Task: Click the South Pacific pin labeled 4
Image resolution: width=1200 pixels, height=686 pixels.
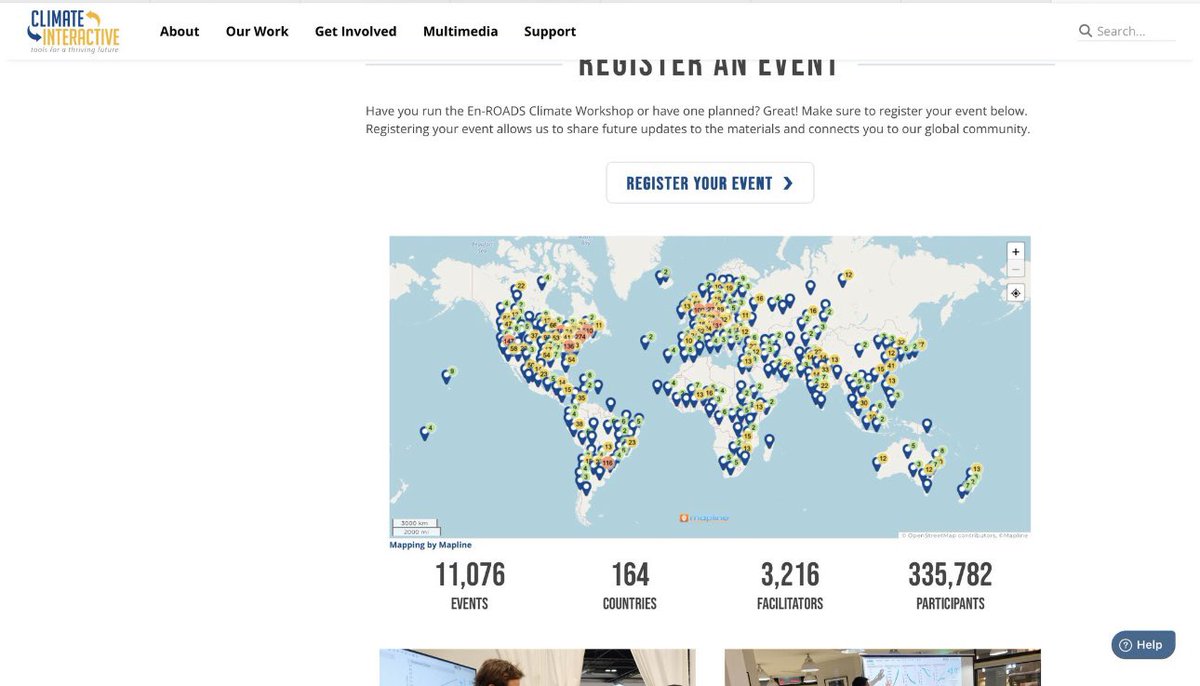Action: [426, 432]
